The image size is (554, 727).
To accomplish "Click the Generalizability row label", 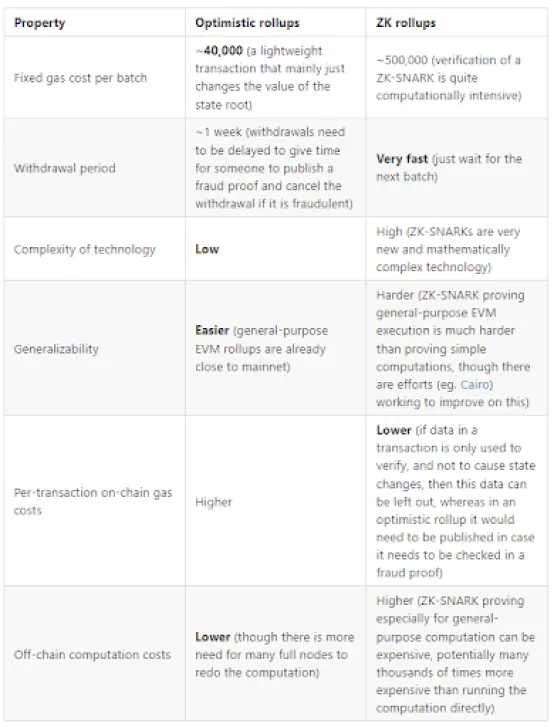I will coord(56,349).
